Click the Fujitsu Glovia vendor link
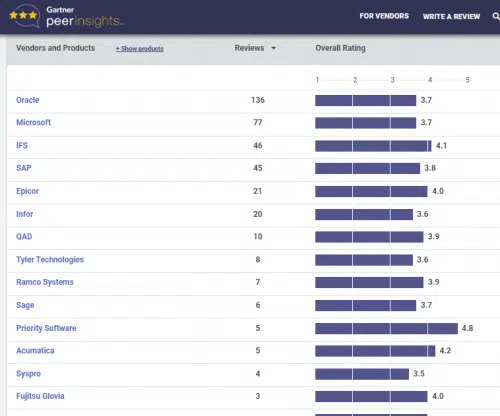This screenshot has height=416, width=500. (40, 396)
